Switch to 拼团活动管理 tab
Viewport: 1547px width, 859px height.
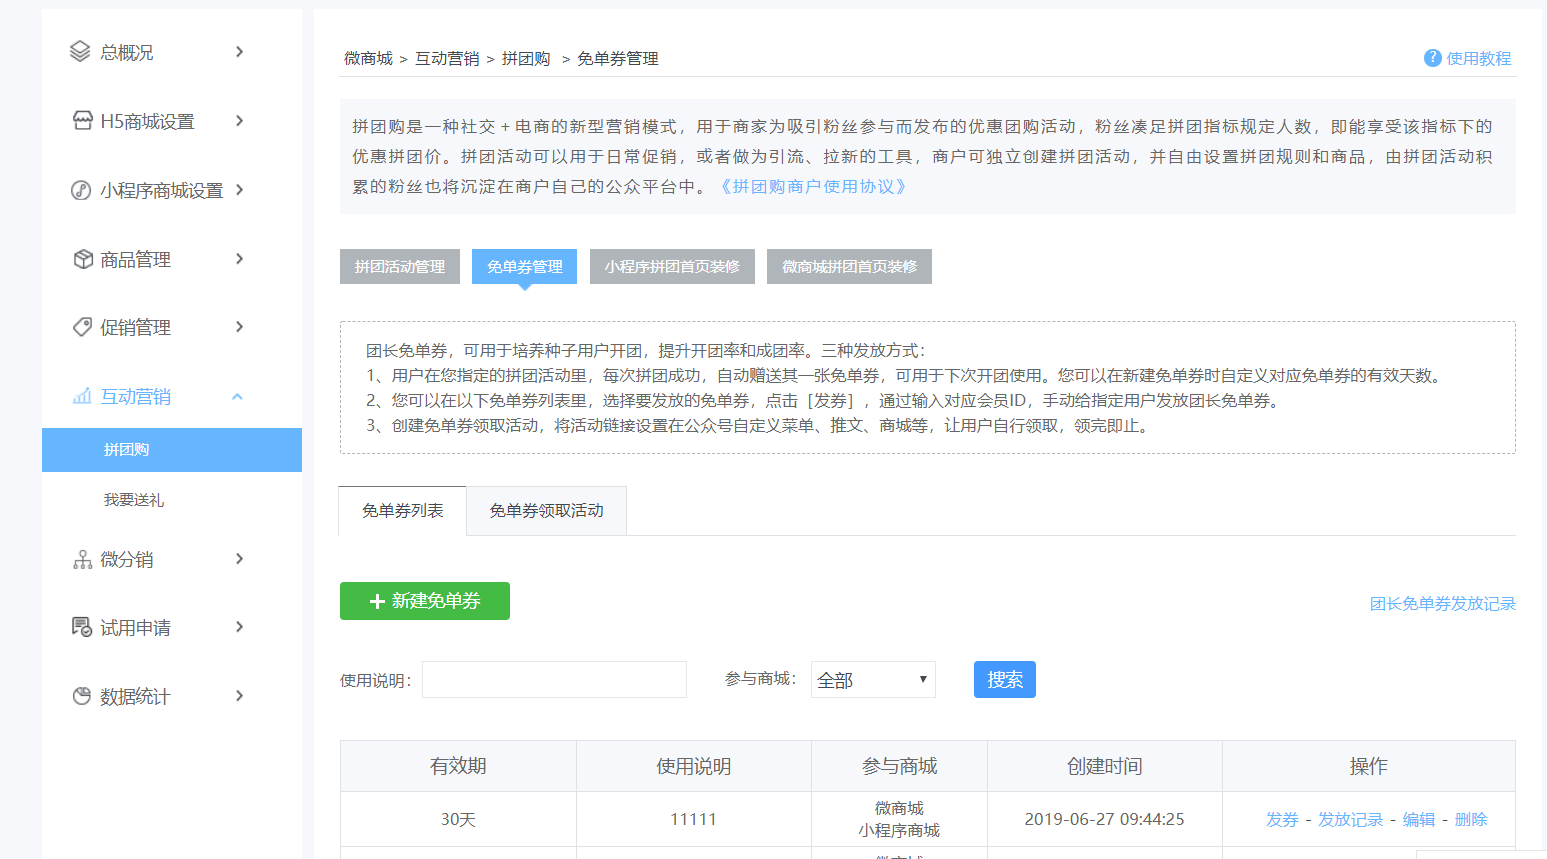click(400, 266)
